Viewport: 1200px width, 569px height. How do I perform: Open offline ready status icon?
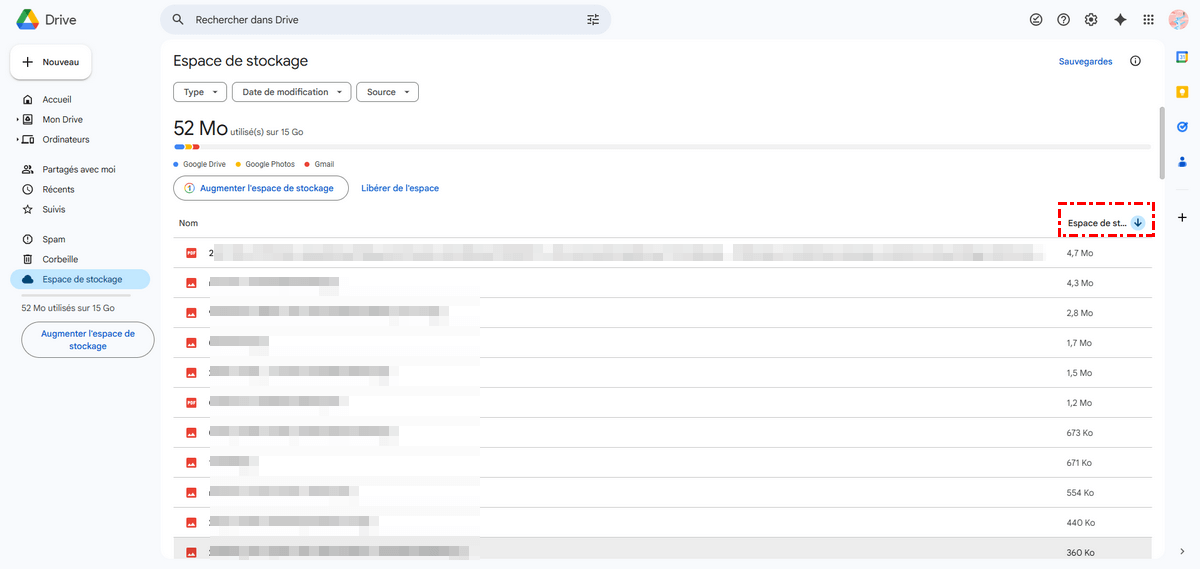pos(1036,19)
